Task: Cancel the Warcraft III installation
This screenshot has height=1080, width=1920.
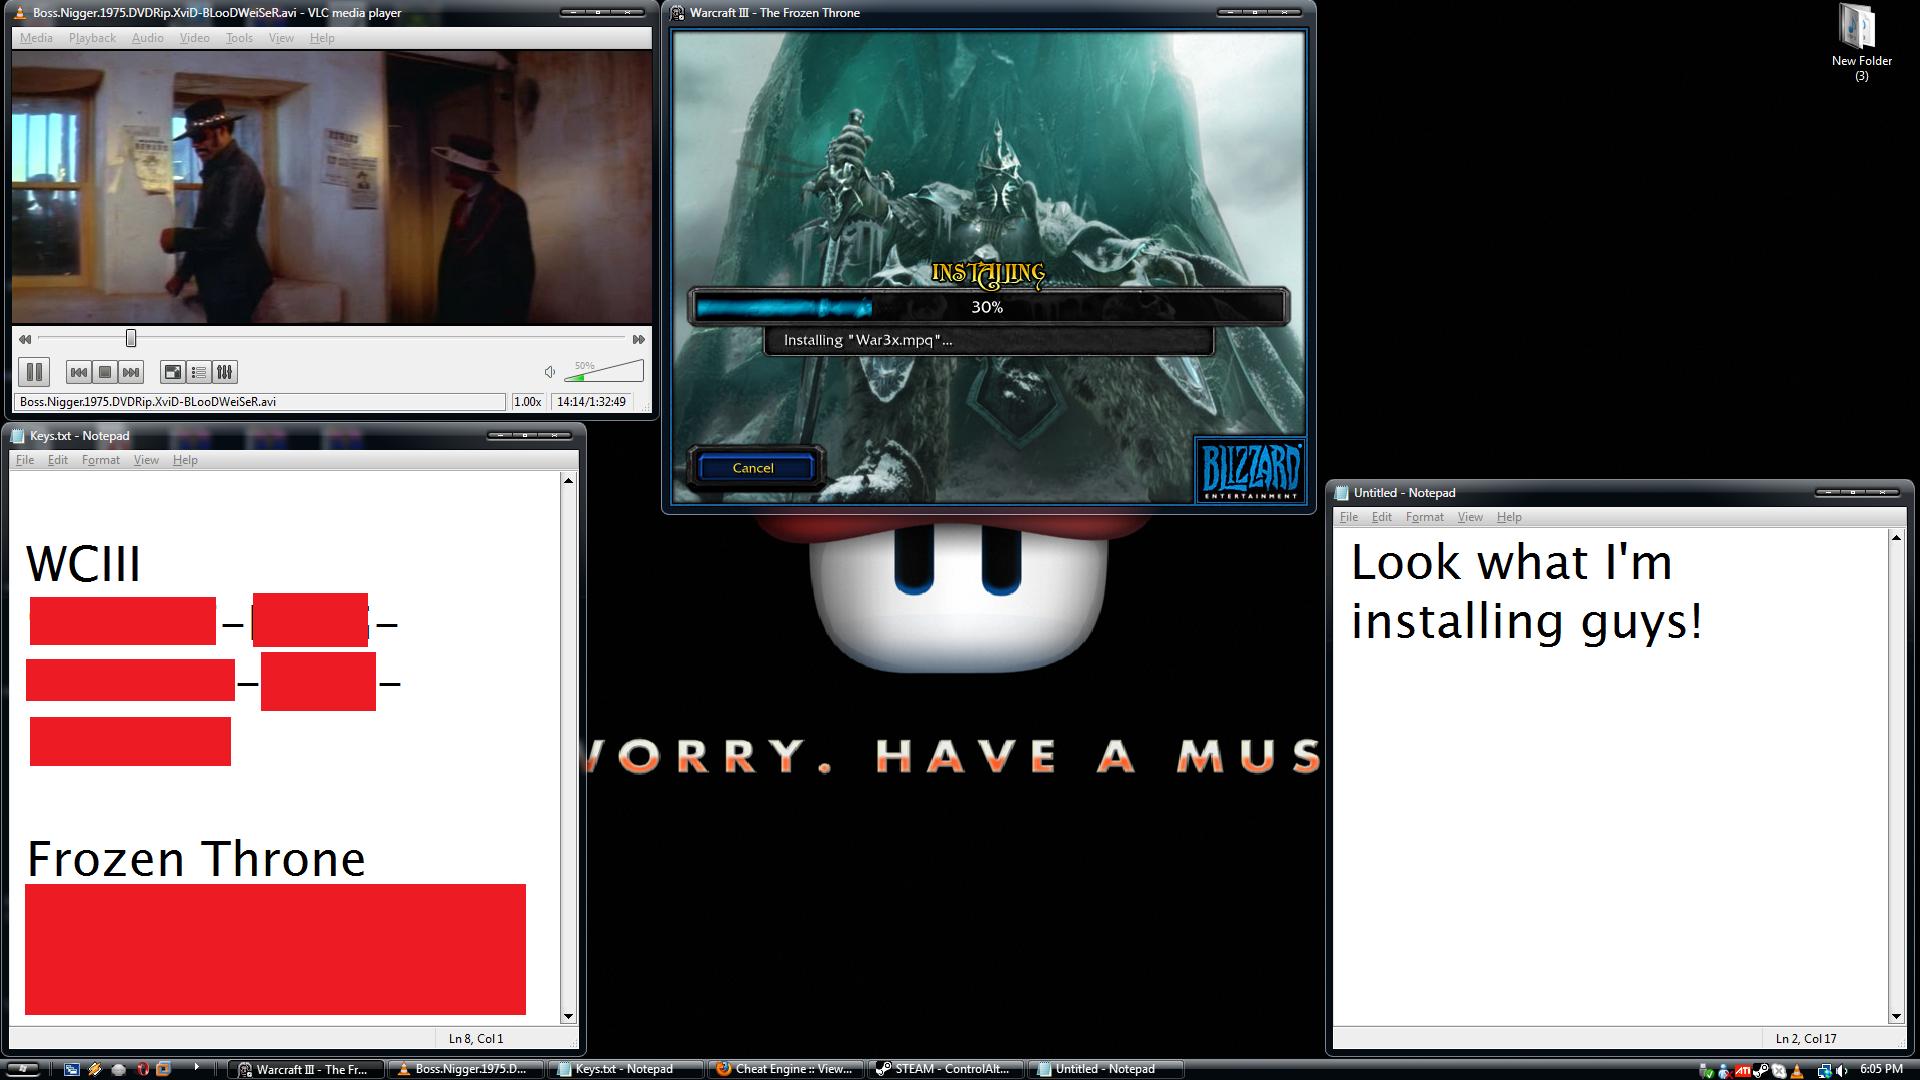Action: tap(753, 468)
